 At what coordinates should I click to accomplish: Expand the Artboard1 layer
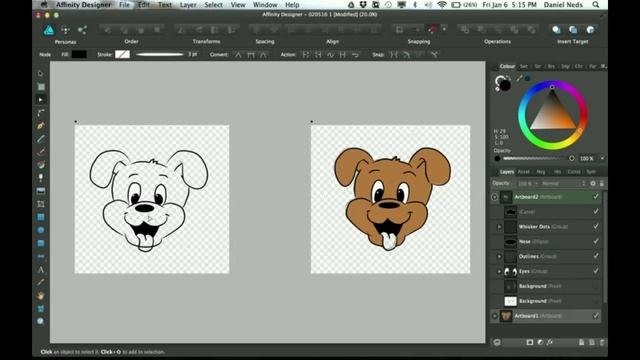pyautogui.click(x=494, y=316)
